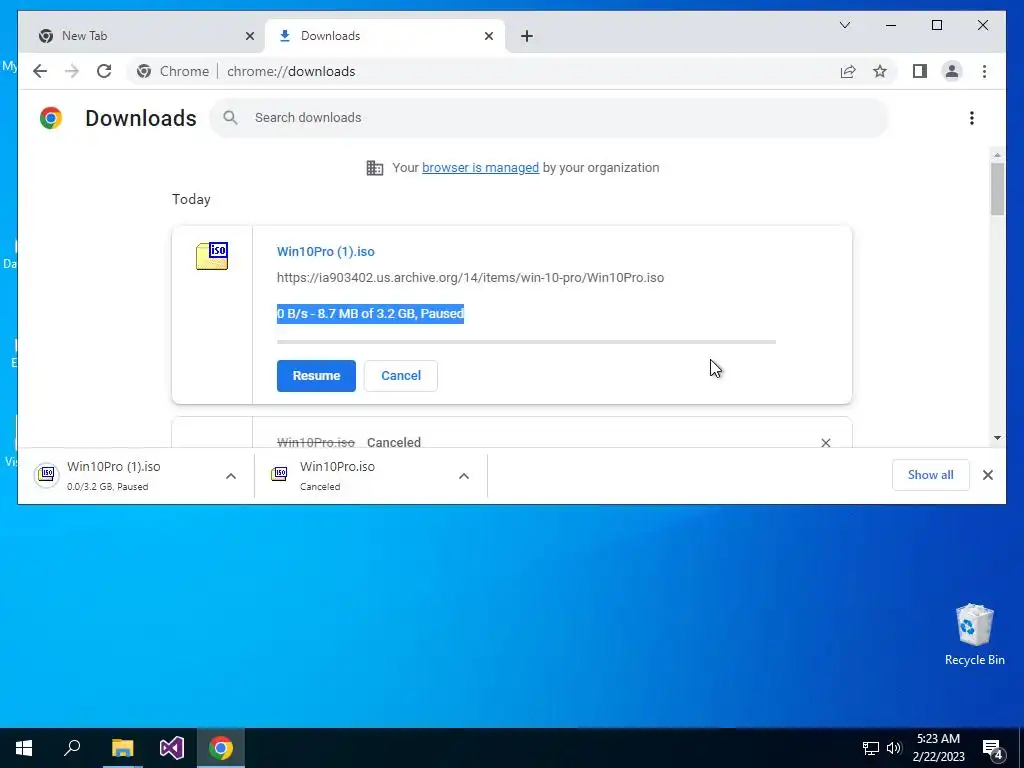Open Downloads page more actions menu
Screen dimensions: 1024x768
(972, 118)
